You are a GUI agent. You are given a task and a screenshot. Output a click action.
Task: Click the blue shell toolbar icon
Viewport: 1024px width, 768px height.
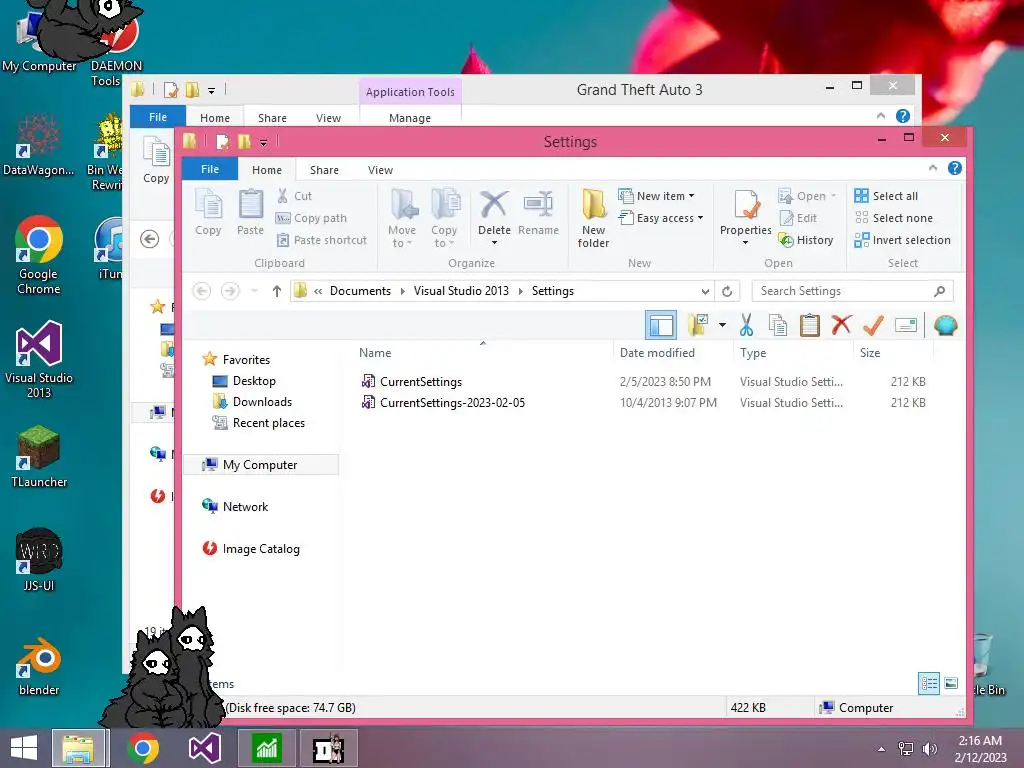[946, 325]
